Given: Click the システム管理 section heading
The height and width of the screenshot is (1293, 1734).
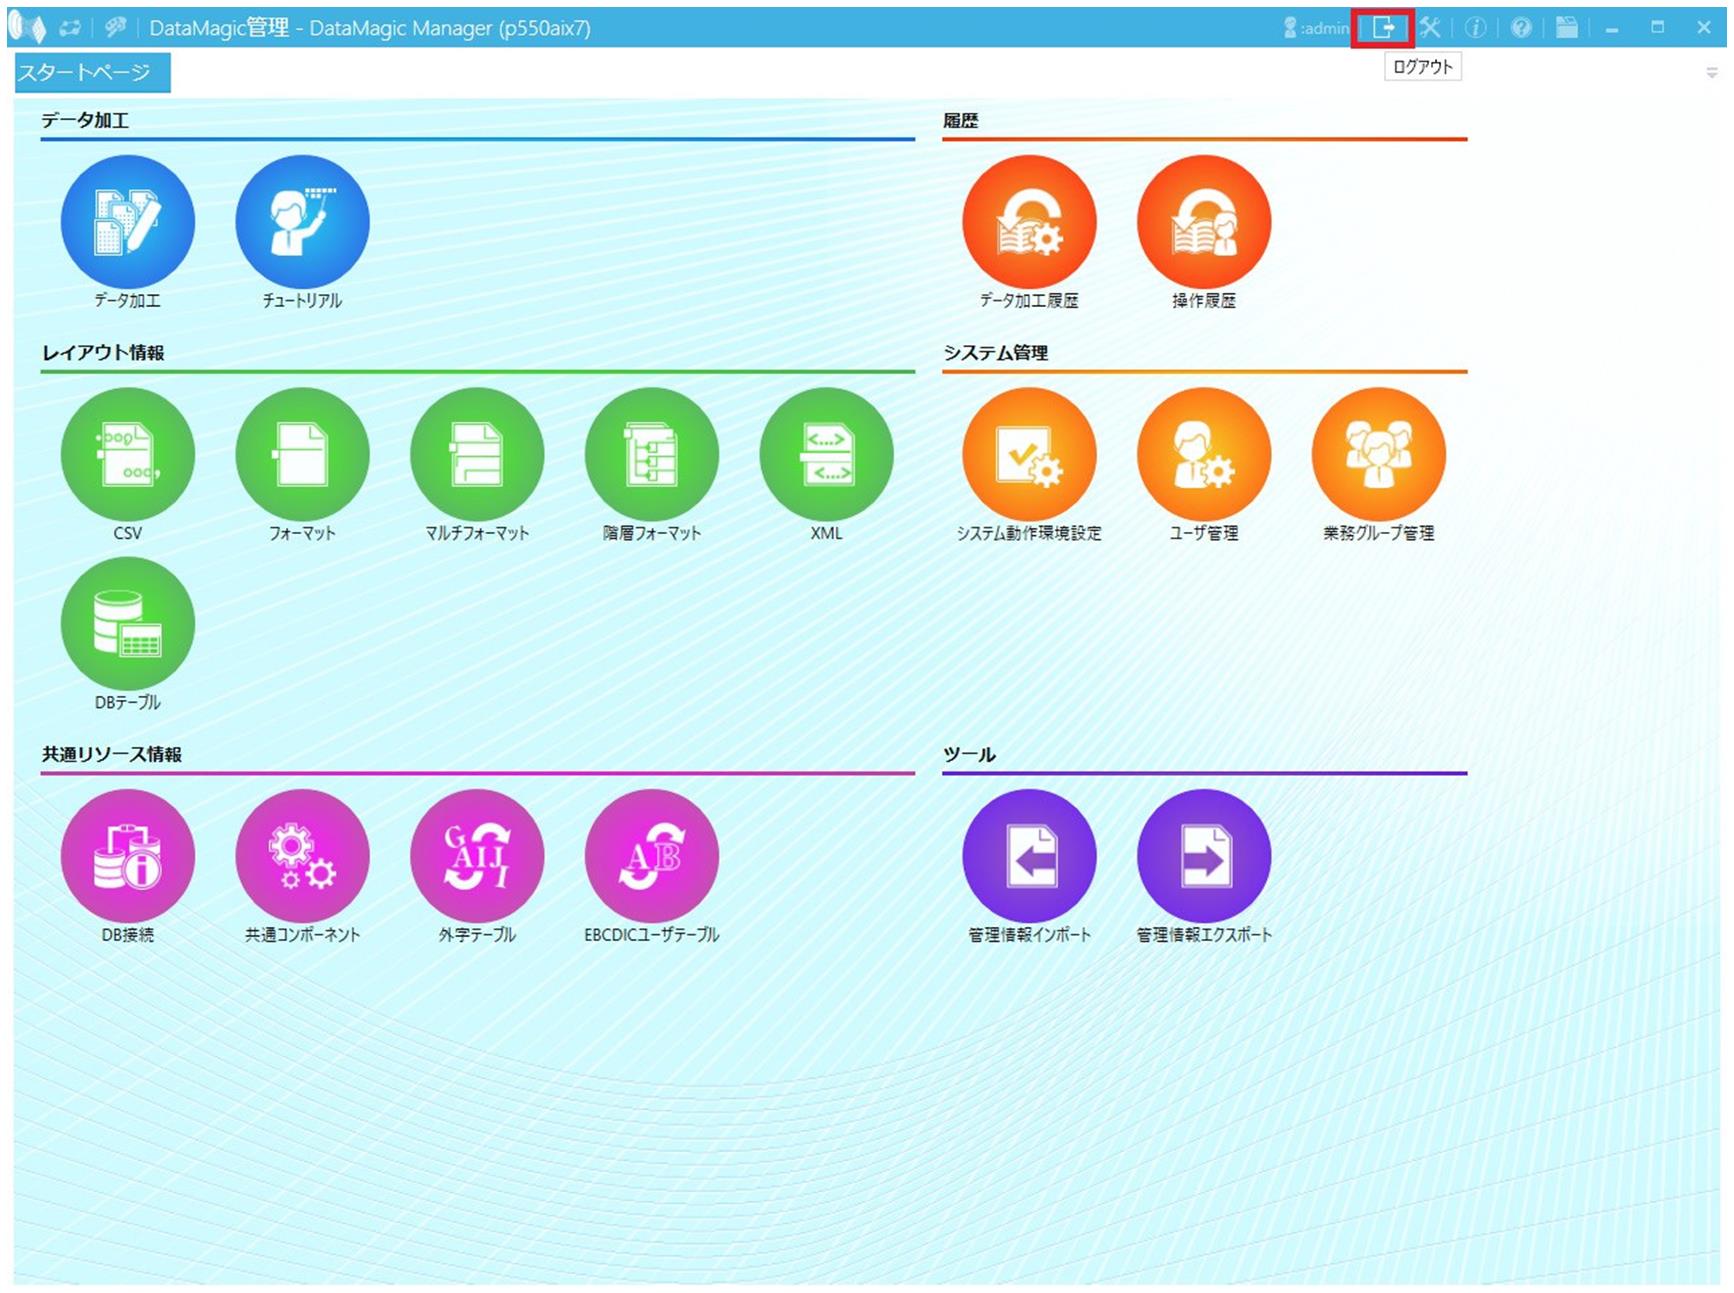Looking at the screenshot, I should 996,353.
